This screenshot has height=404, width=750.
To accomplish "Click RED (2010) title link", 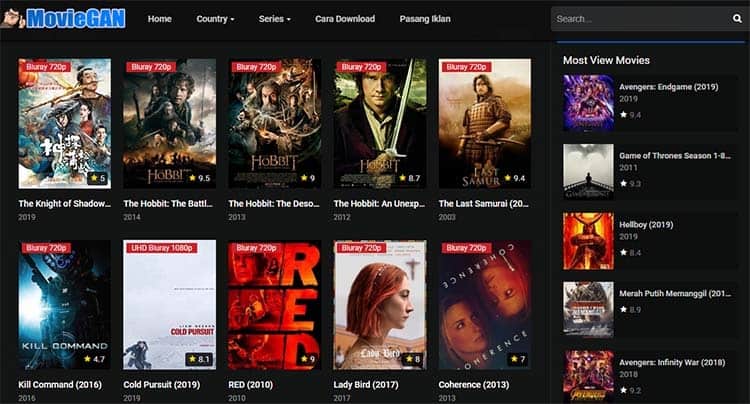I will click(x=251, y=384).
